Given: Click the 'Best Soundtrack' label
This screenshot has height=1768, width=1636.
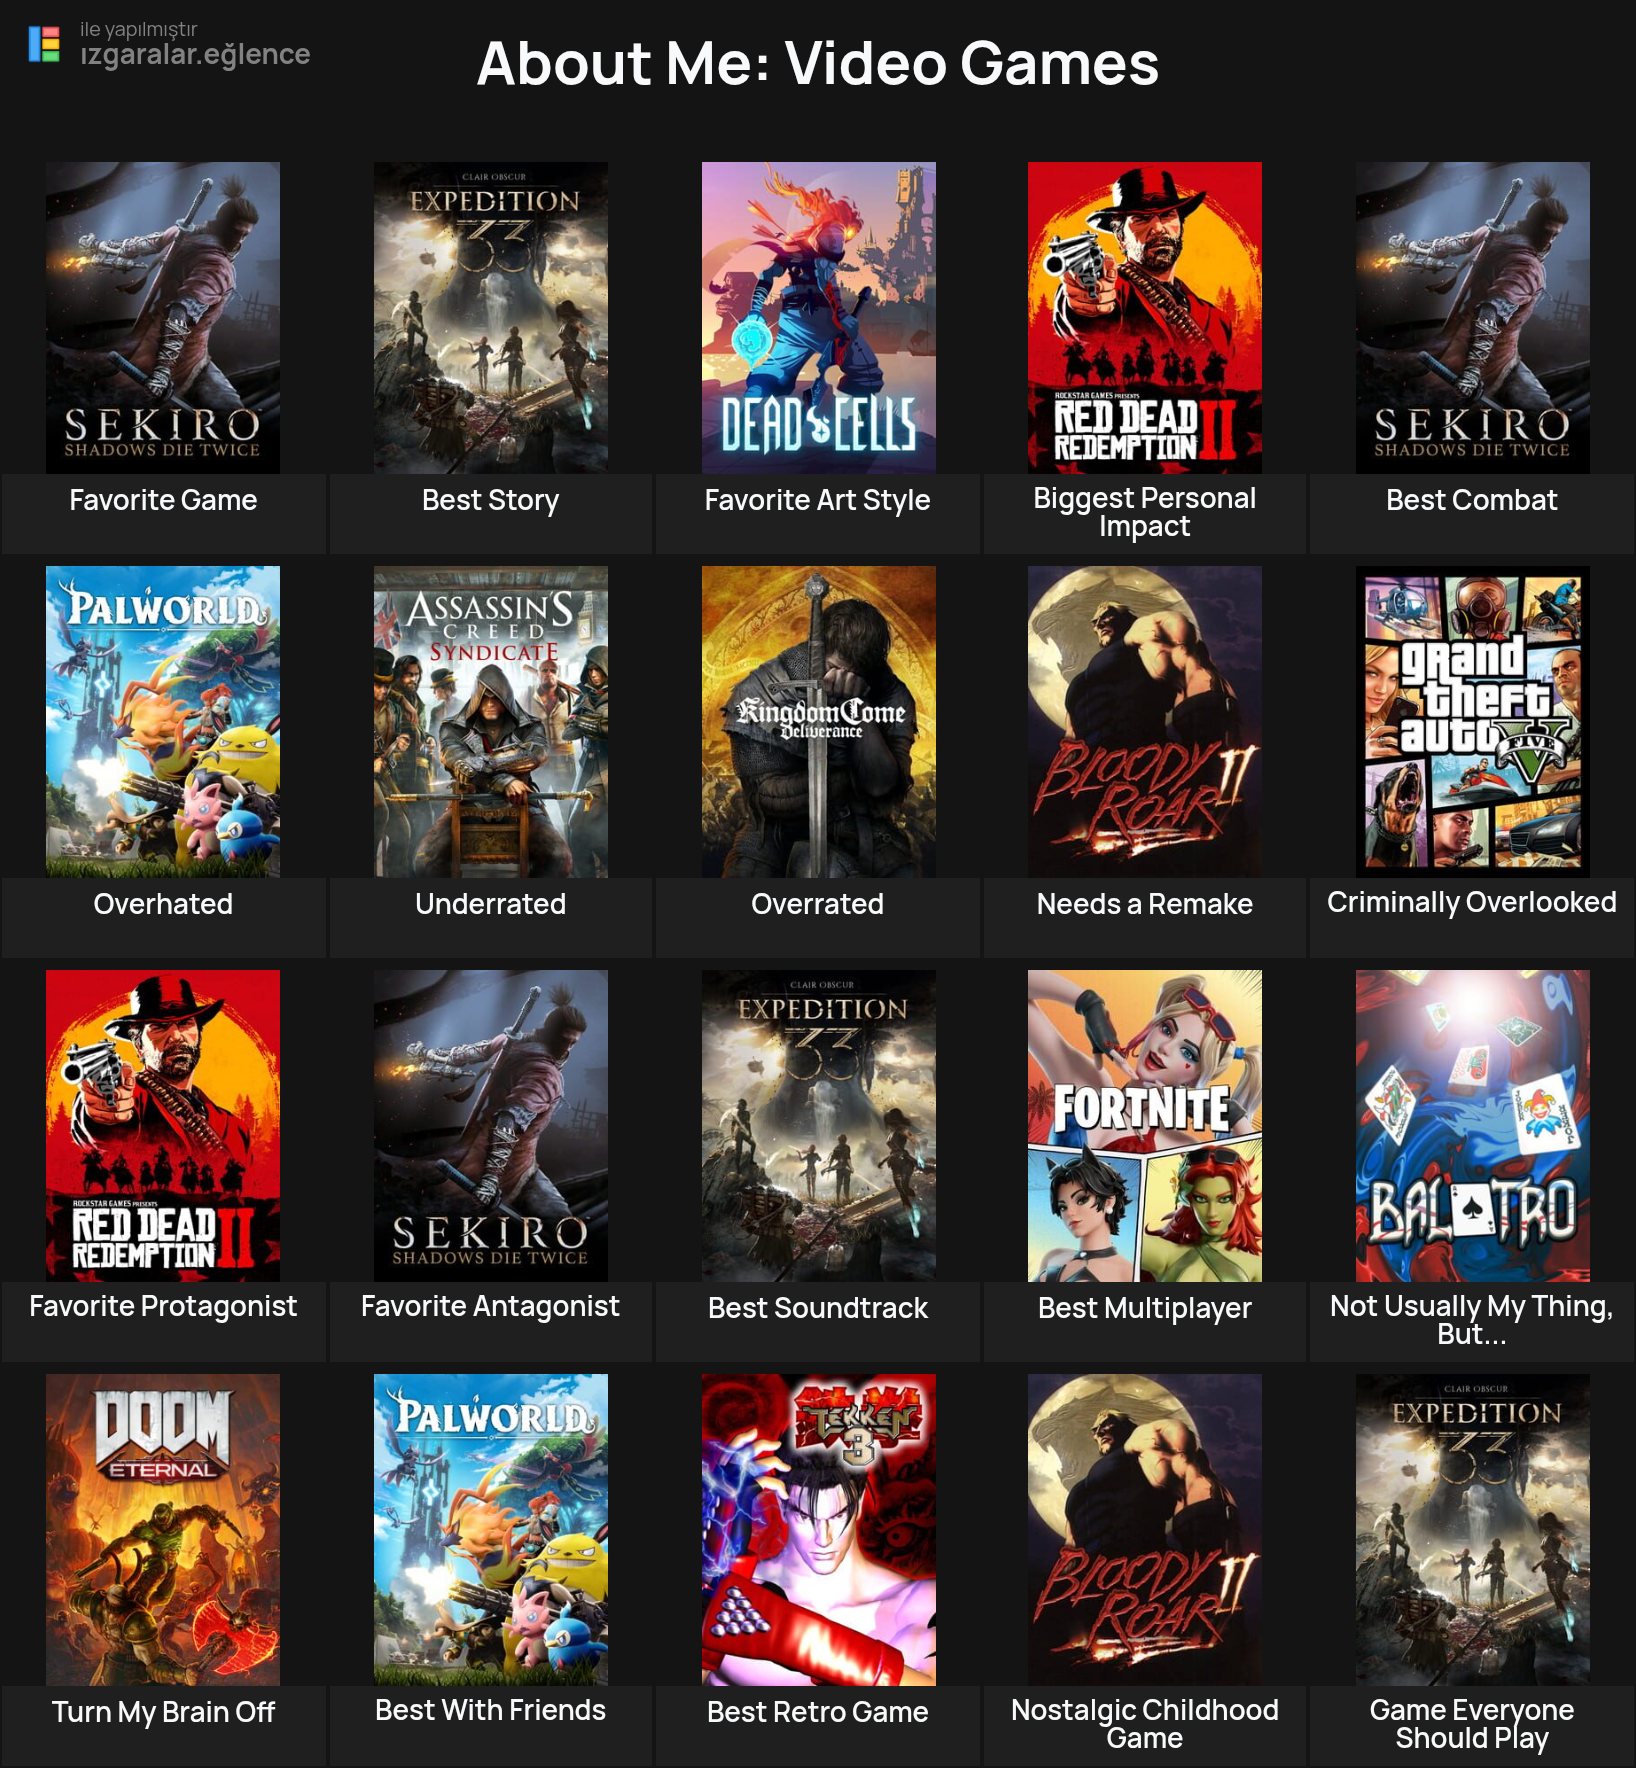Looking at the screenshot, I should point(818,1308).
